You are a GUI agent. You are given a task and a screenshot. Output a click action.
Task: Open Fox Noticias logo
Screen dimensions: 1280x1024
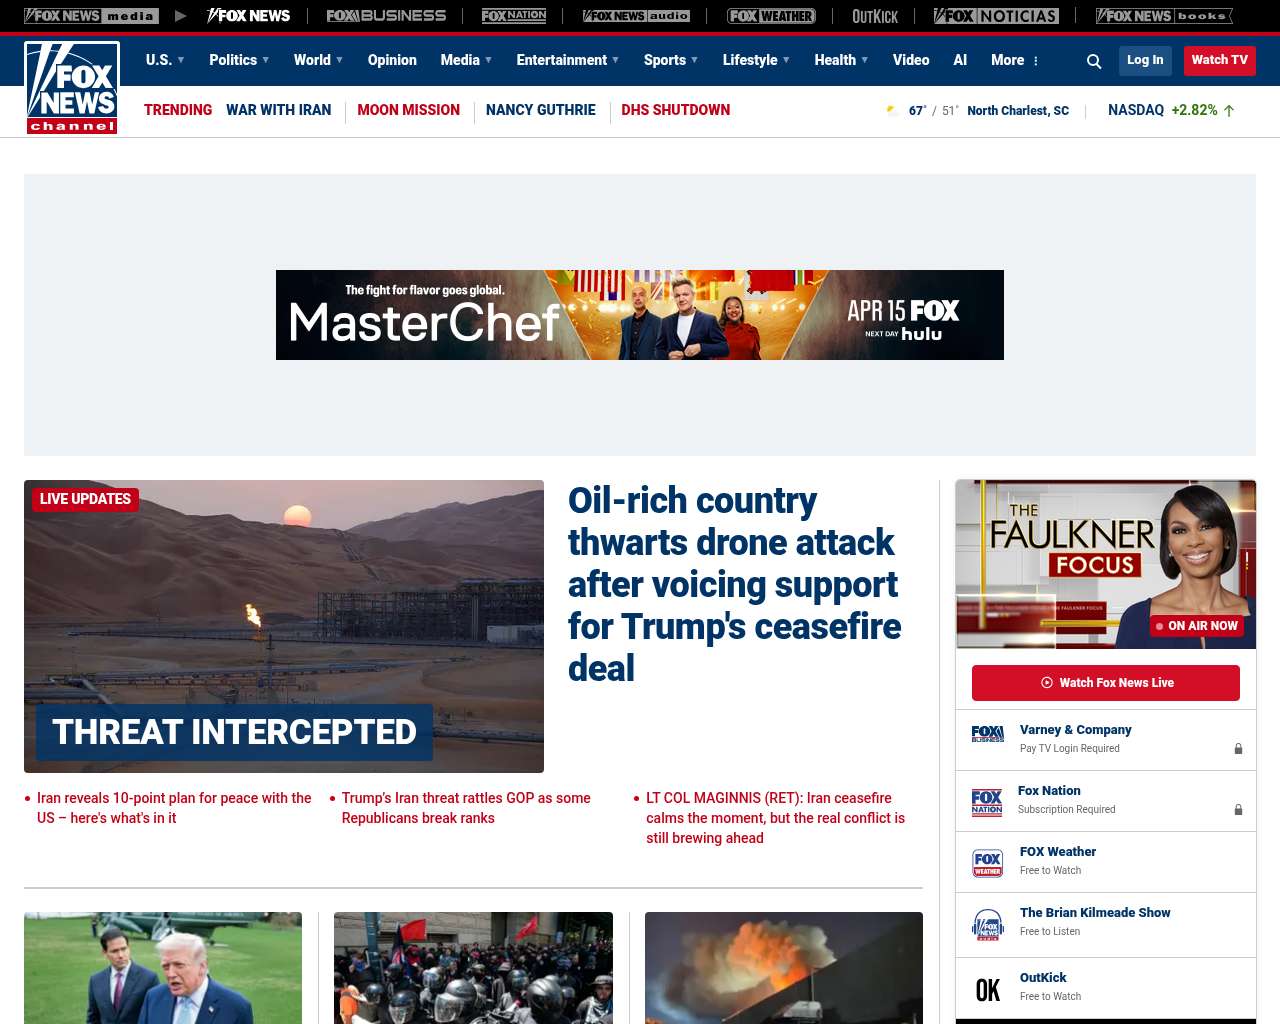coord(996,16)
